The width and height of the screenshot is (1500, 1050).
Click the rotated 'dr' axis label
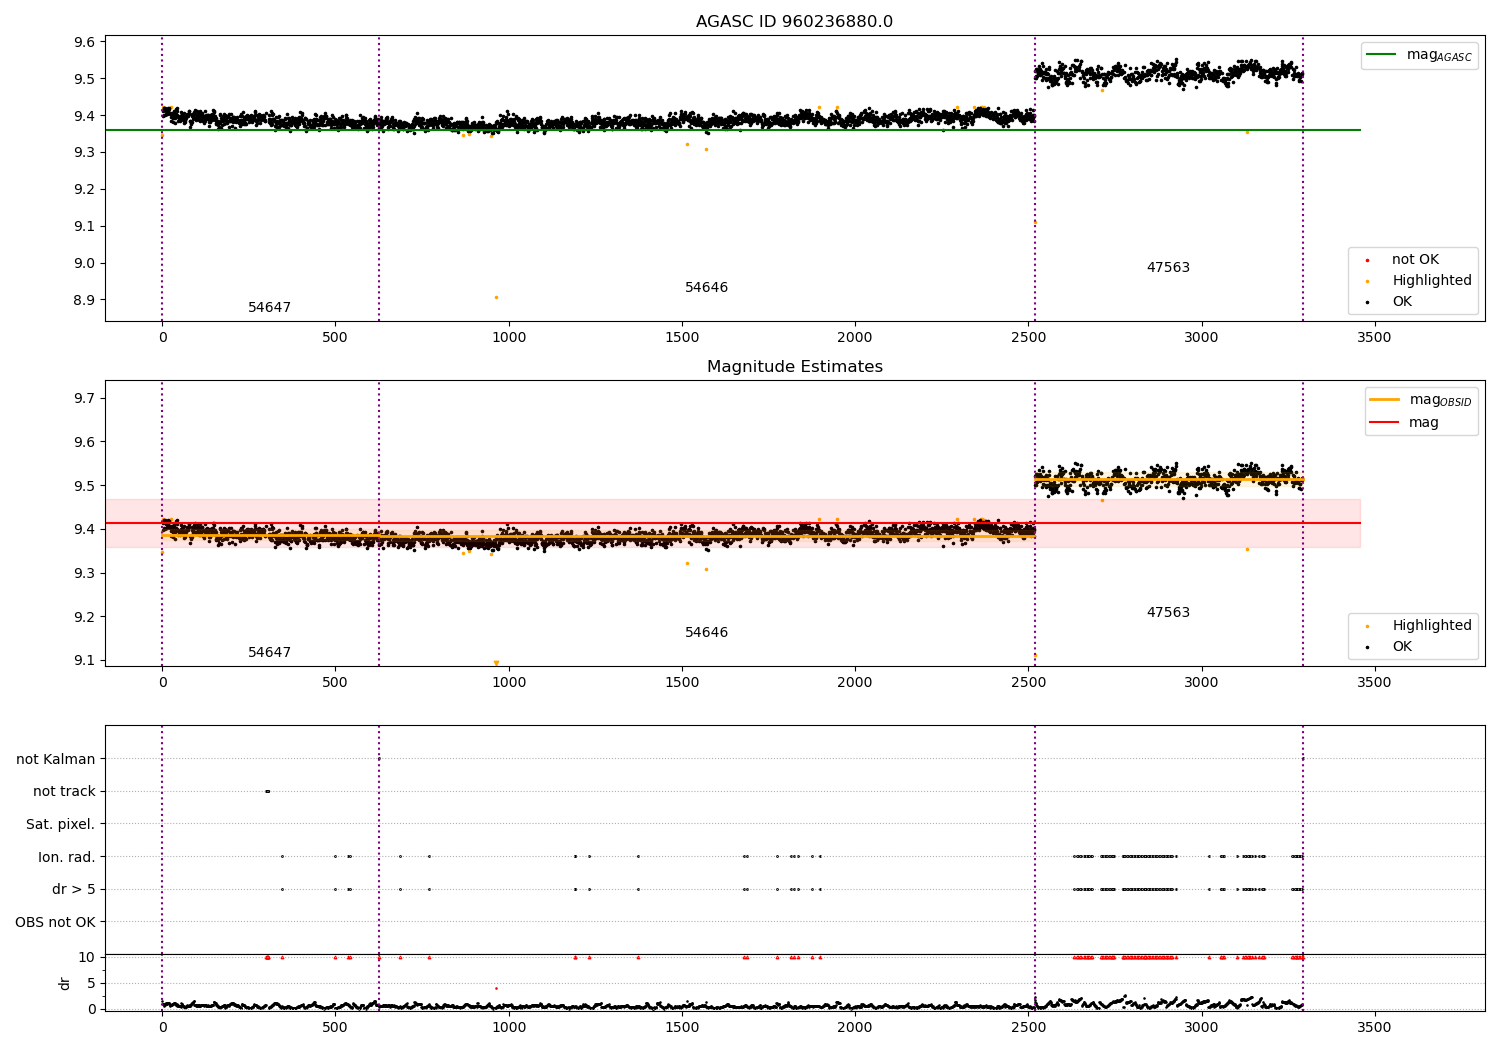pyautogui.click(x=65, y=983)
